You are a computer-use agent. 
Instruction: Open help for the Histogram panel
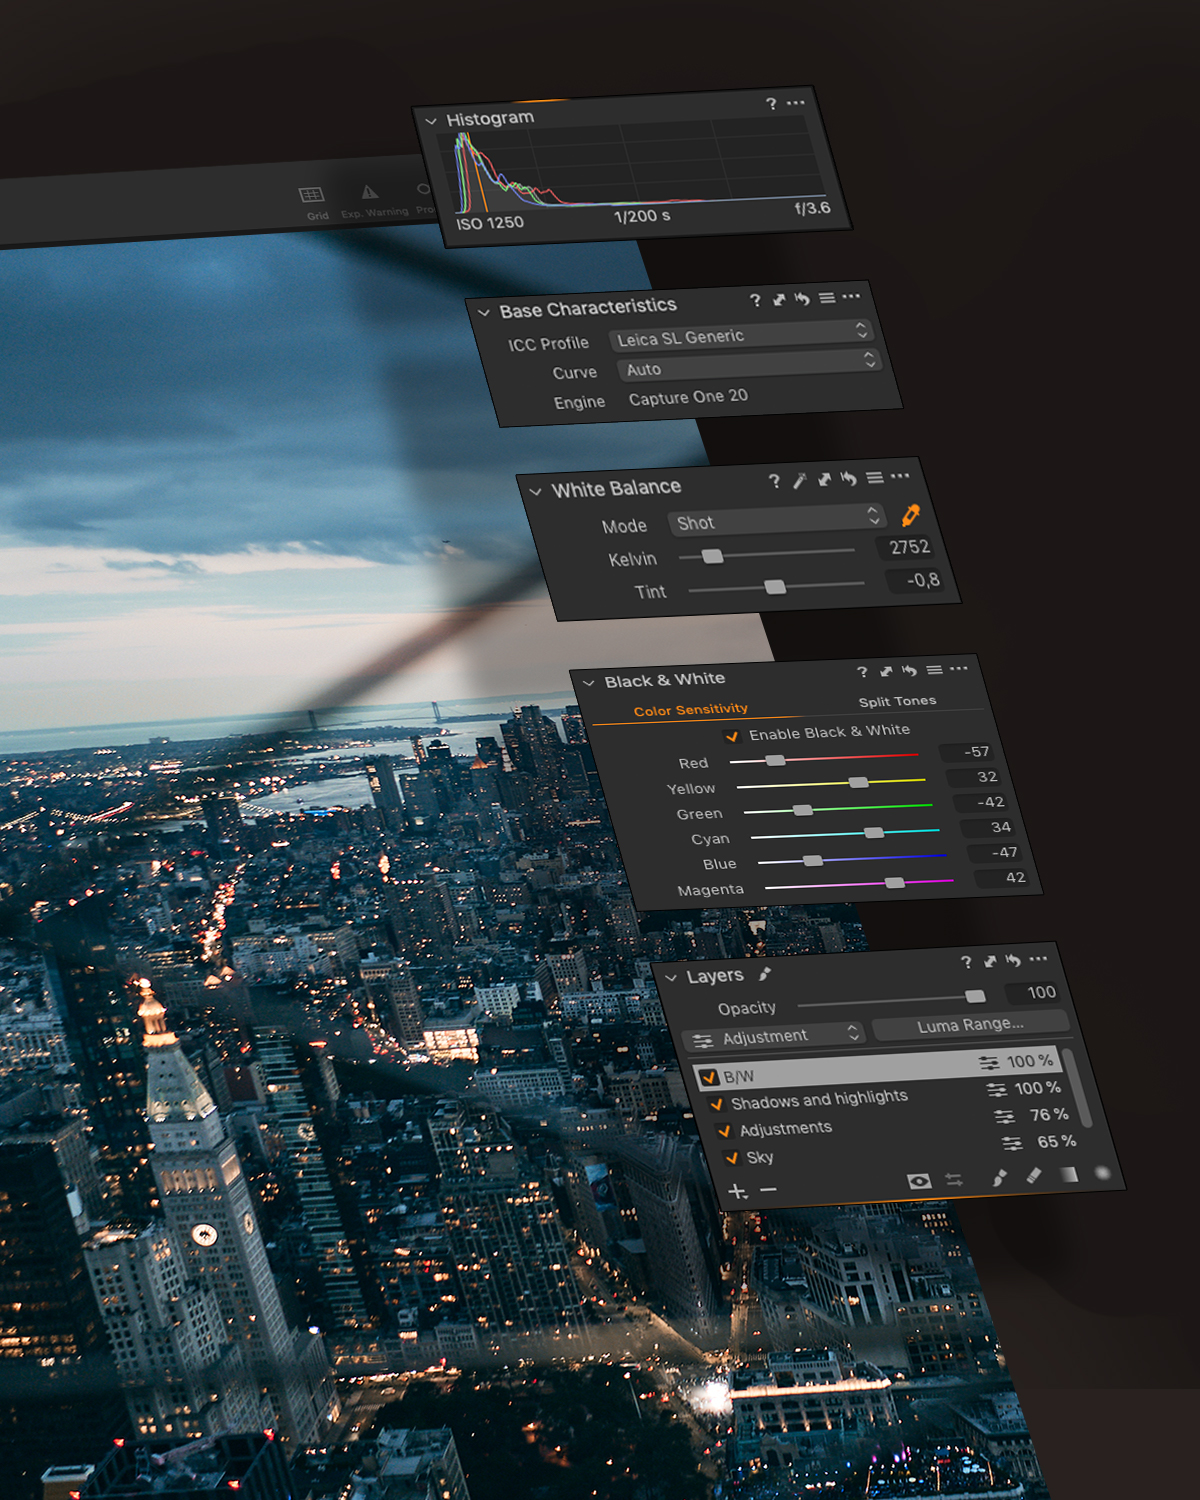(x=771, y=104)
